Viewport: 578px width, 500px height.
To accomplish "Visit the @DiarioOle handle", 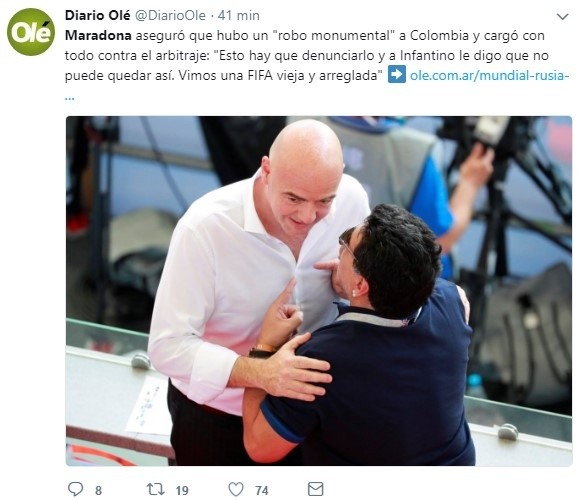I will [x=170, y=15].
